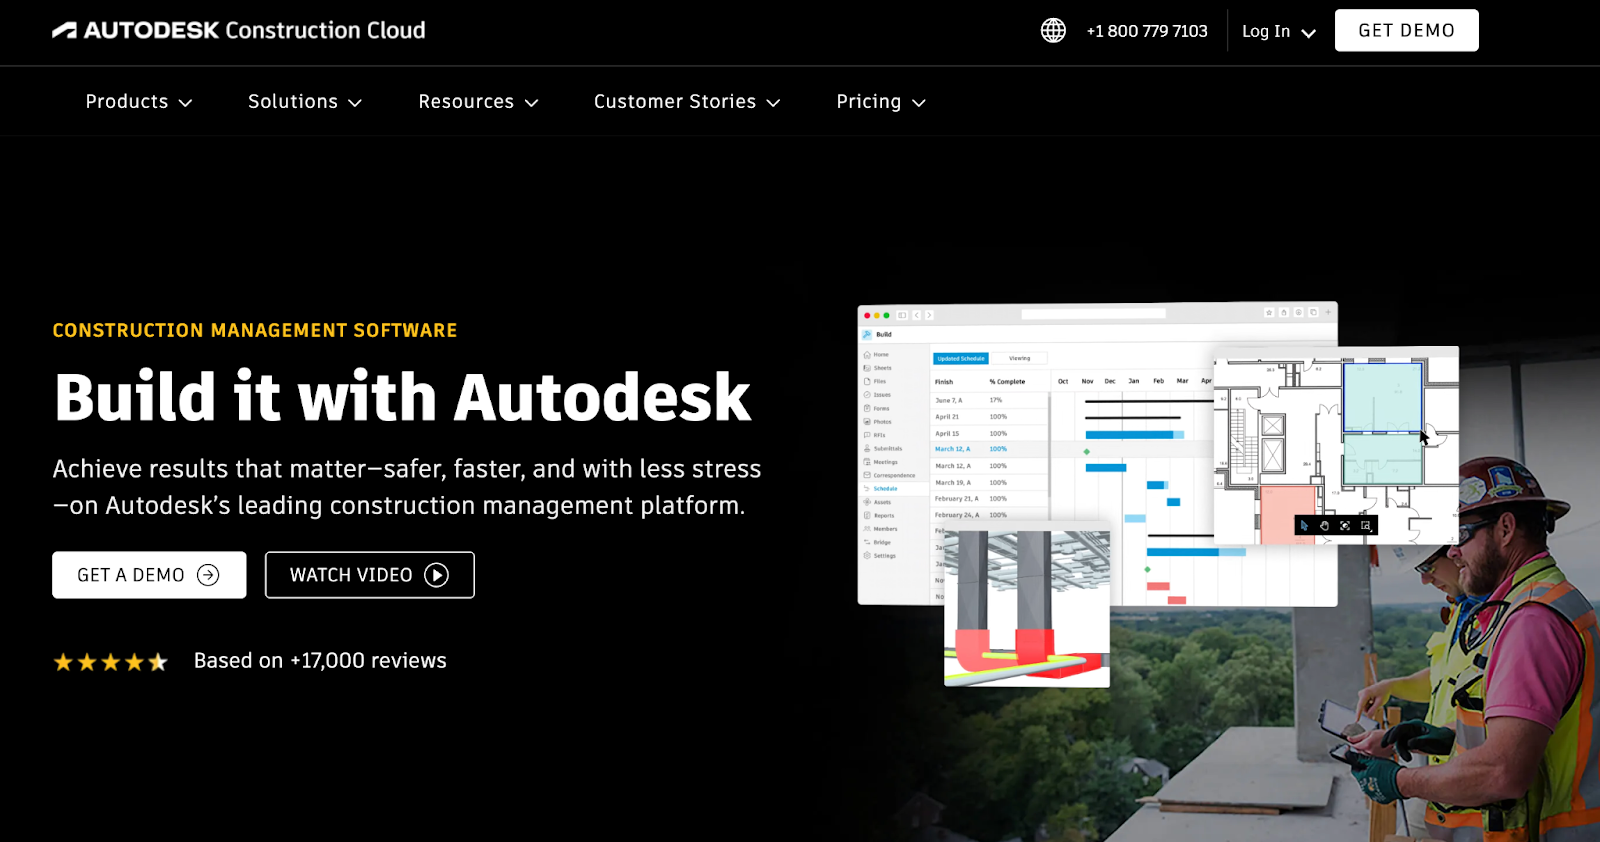Image resolution: width=1600 pixels, height=842 pixels.
Task: Expand the Products menu
Action: point(139,102)
